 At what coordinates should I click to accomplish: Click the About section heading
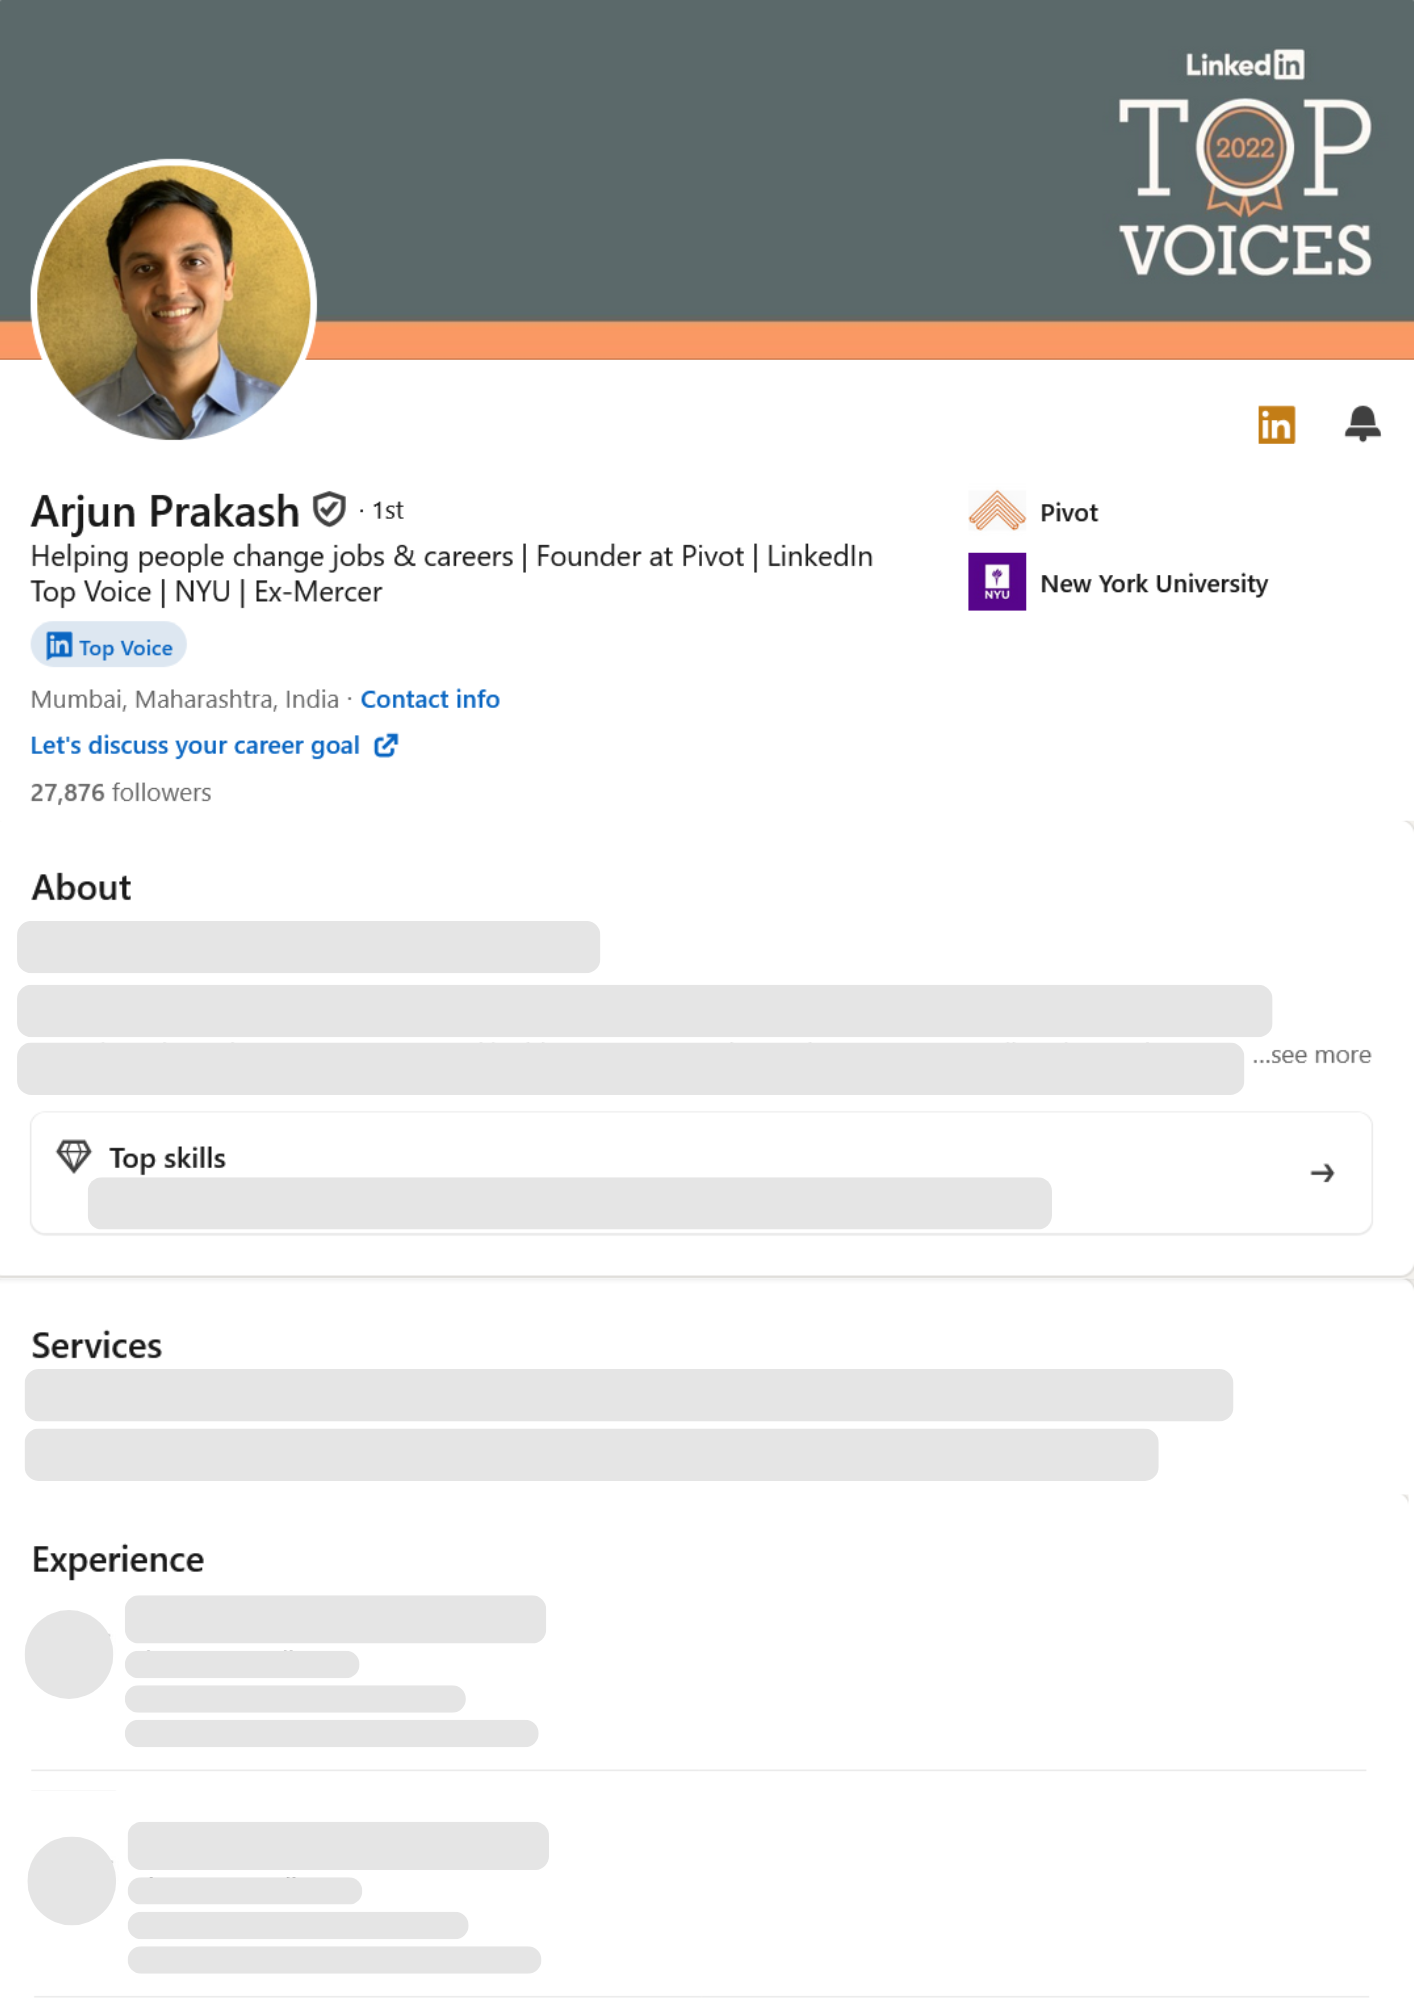(x=81, y=888)
